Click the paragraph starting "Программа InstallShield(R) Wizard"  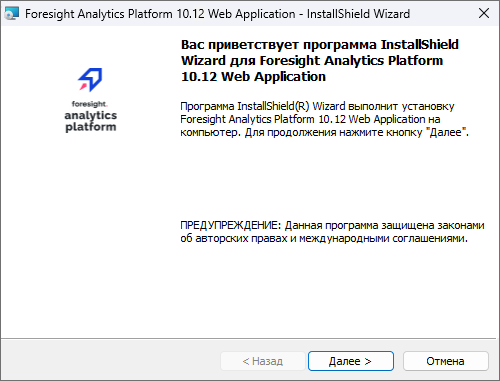324,119
